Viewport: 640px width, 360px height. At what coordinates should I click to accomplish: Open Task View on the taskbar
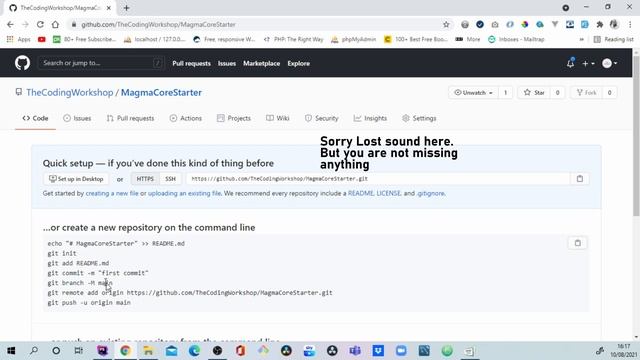(79, 351)
